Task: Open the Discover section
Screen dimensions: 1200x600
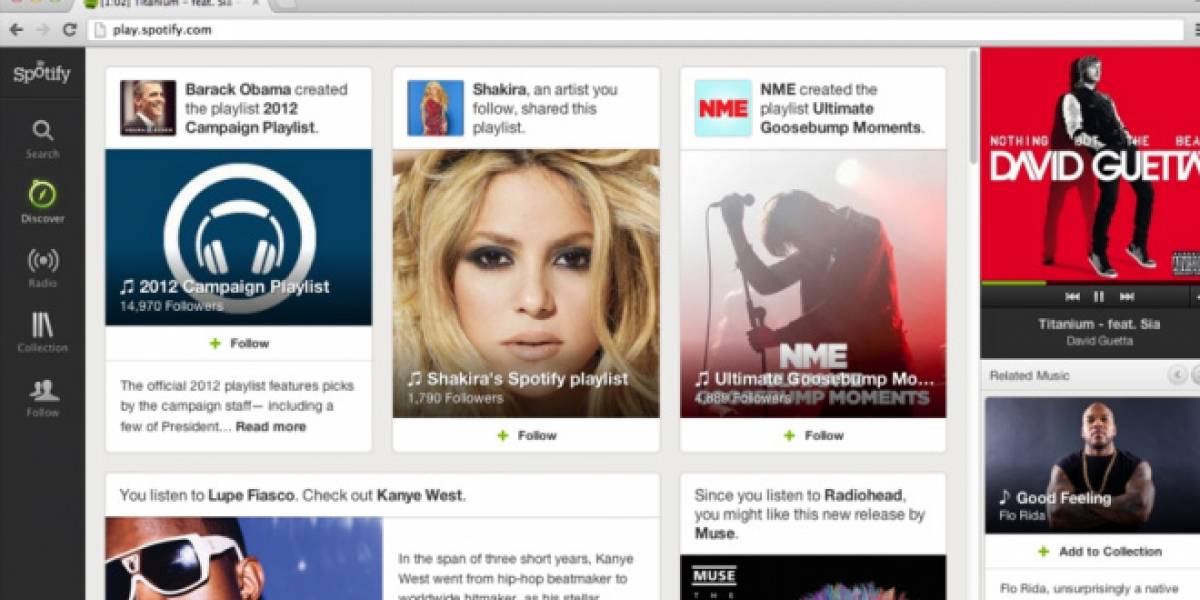Action: 42,202
